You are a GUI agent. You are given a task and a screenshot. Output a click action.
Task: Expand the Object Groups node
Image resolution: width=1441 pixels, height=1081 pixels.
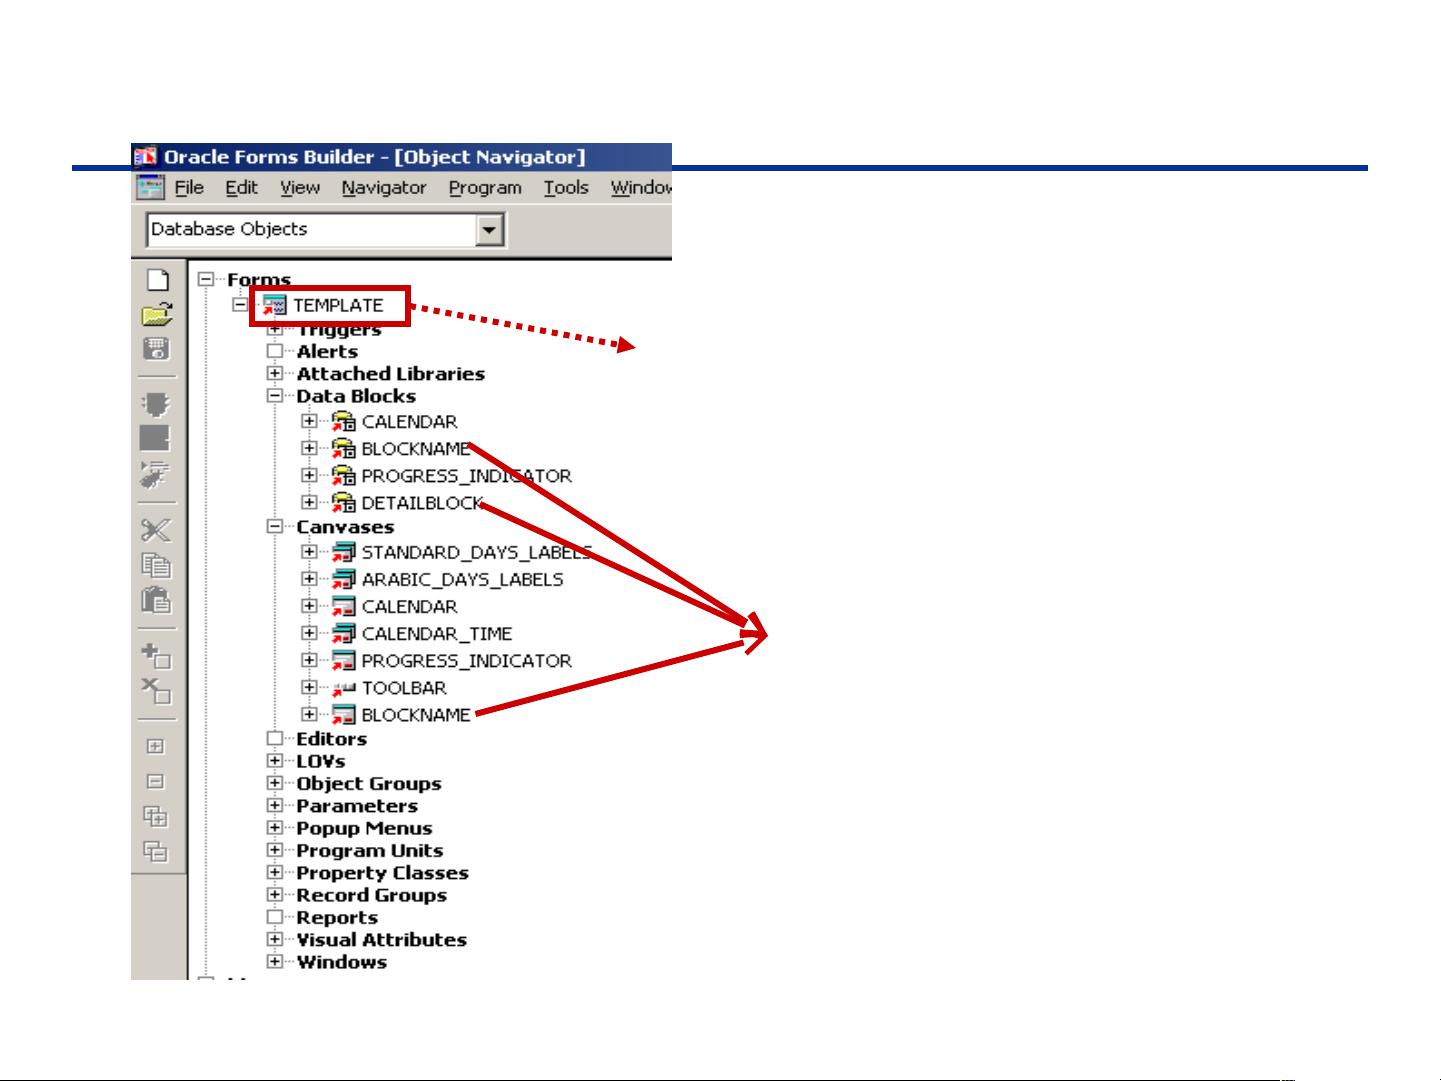[275, 783]
